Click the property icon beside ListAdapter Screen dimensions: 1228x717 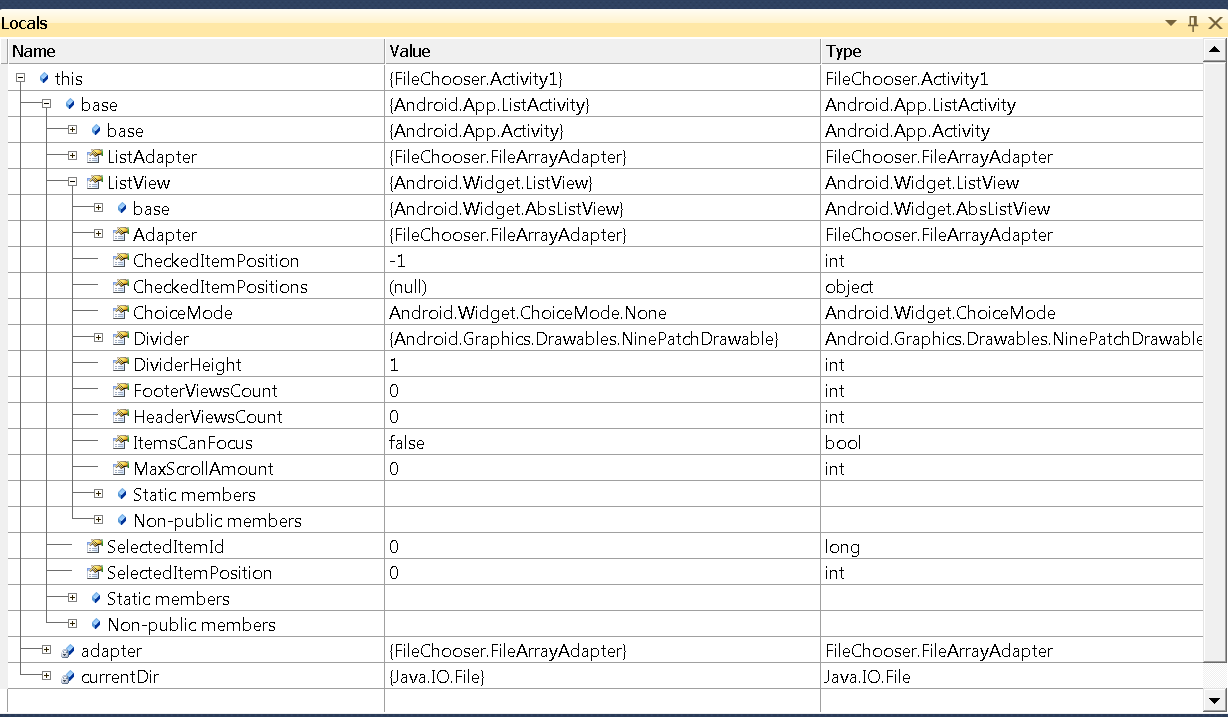[95, 157]
